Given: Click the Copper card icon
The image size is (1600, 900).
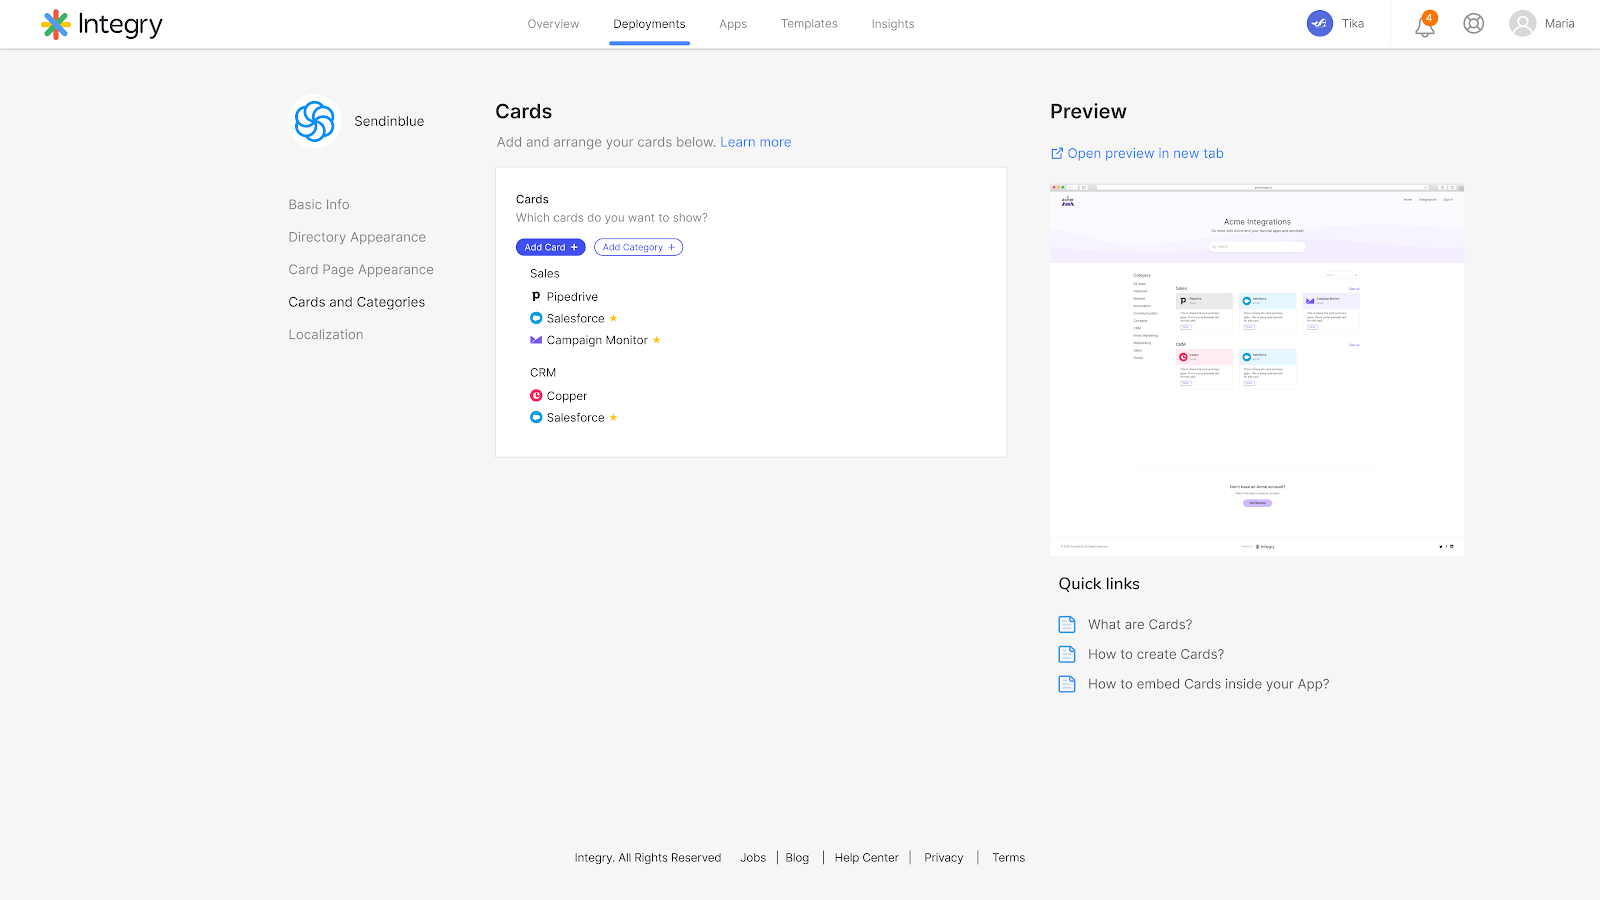Looking at the screenshot, I should coord(536,396).
